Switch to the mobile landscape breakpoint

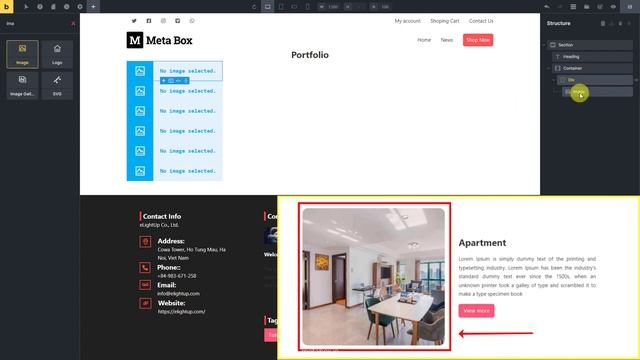point(294,7)
